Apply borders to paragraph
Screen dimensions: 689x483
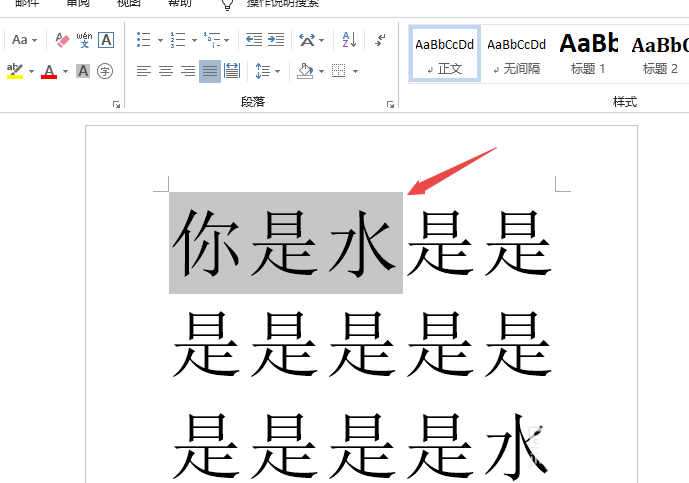point(338,71)
